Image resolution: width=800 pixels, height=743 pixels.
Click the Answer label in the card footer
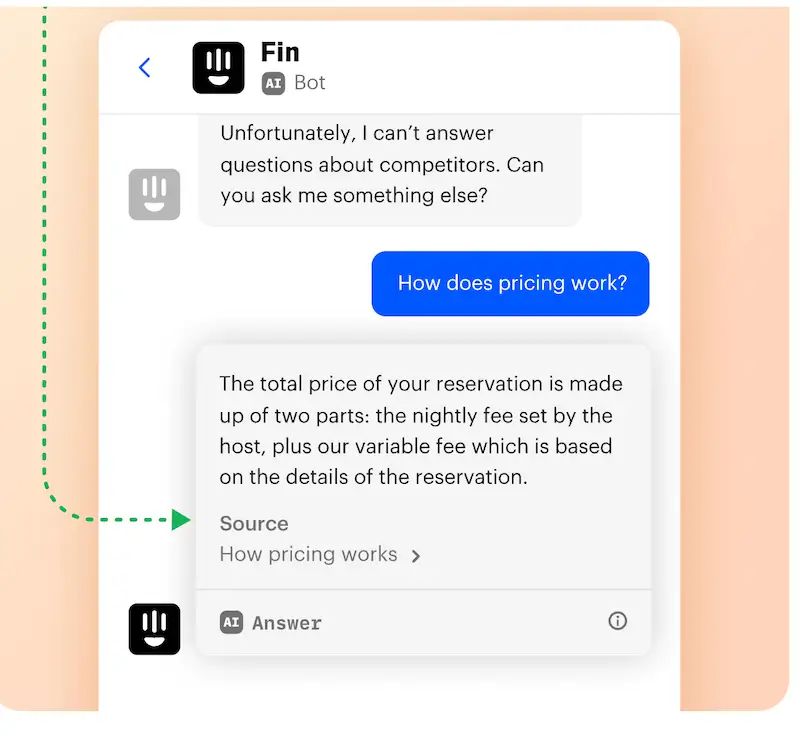tap(287, 622)
